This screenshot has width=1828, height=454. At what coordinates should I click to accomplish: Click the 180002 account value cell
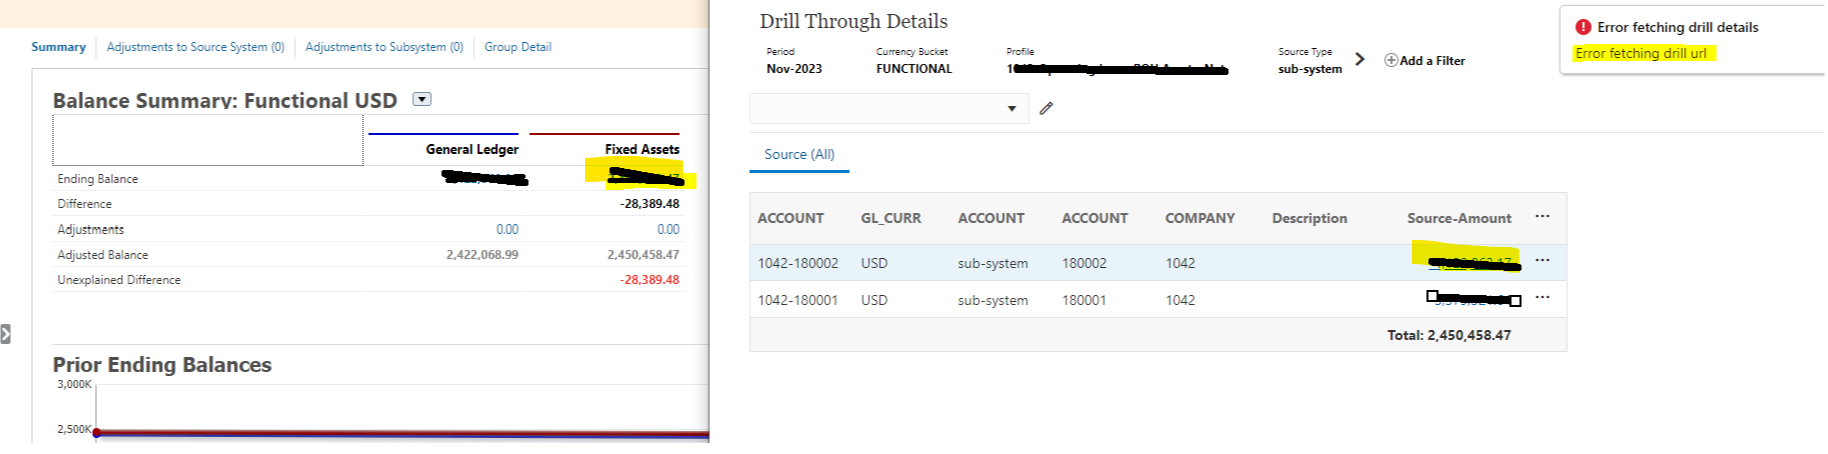click(1084, 263)
